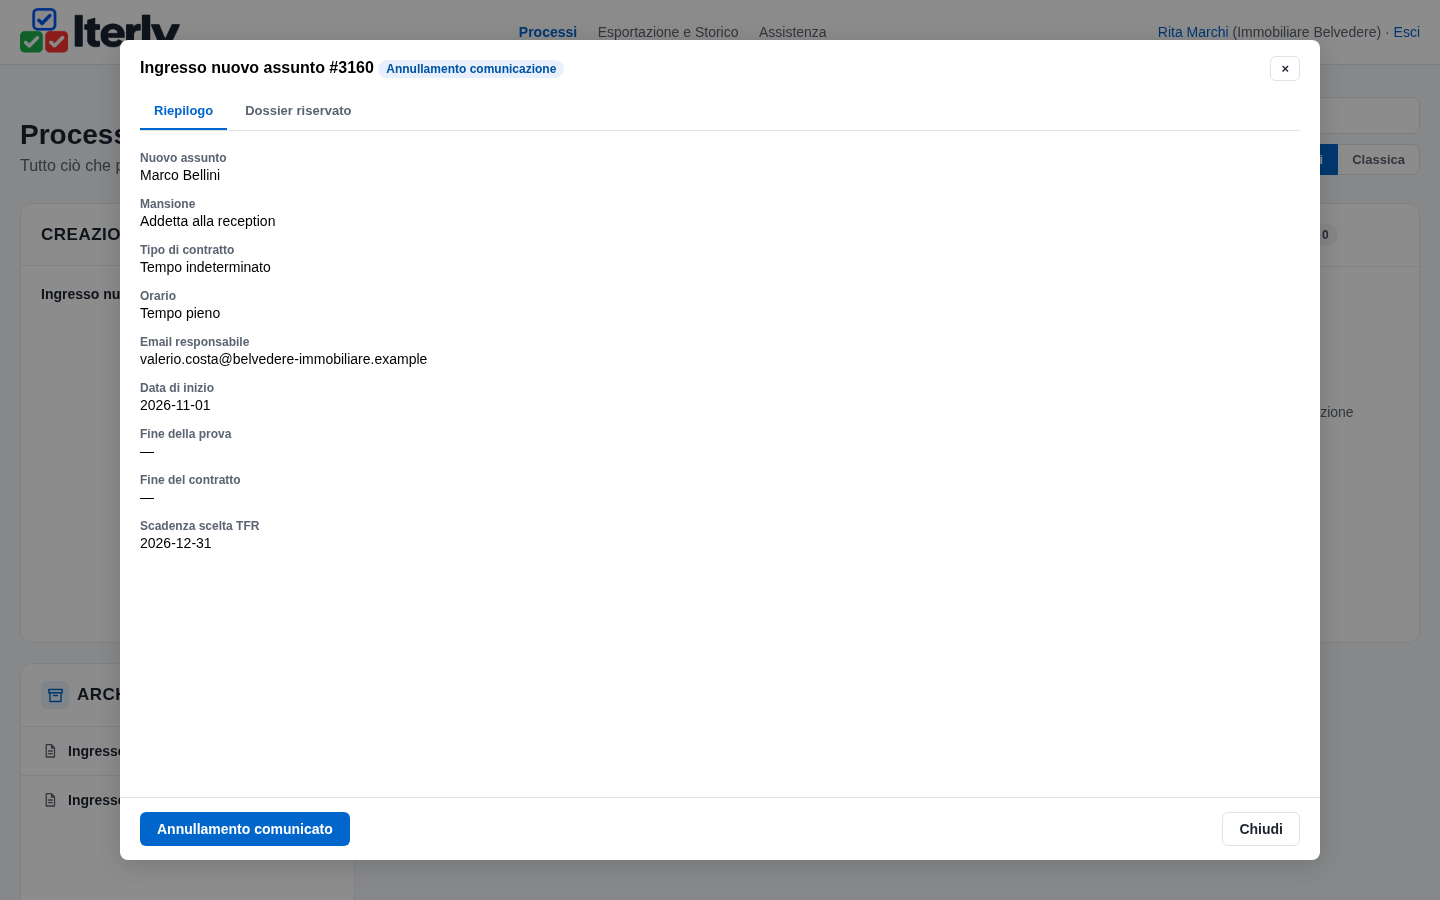Click the Fine del contratto label
The height and width of the screenshot is (900, 1440).
[190, 480]
